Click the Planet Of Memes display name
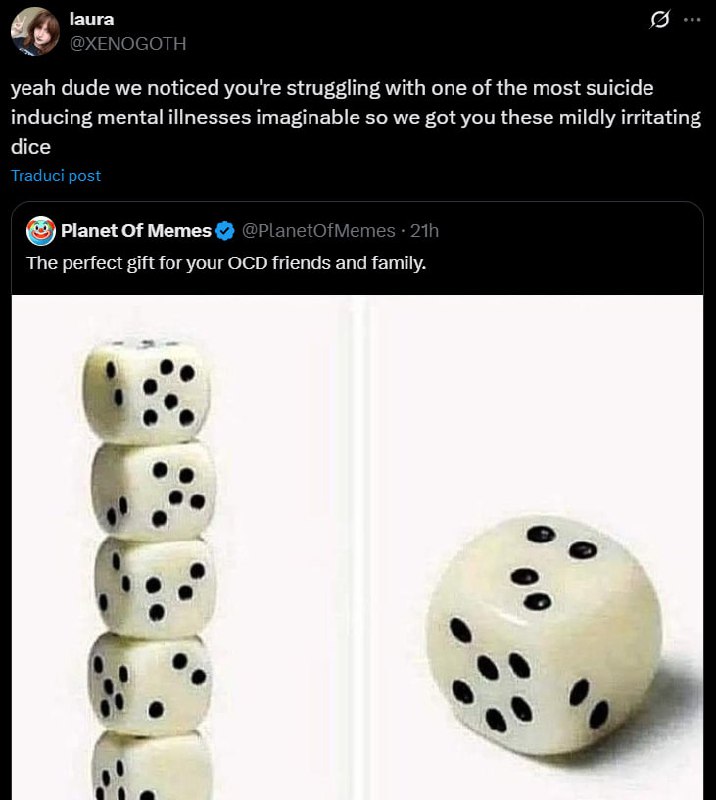The height and width of the screenshot is (800, 716). 137,229
